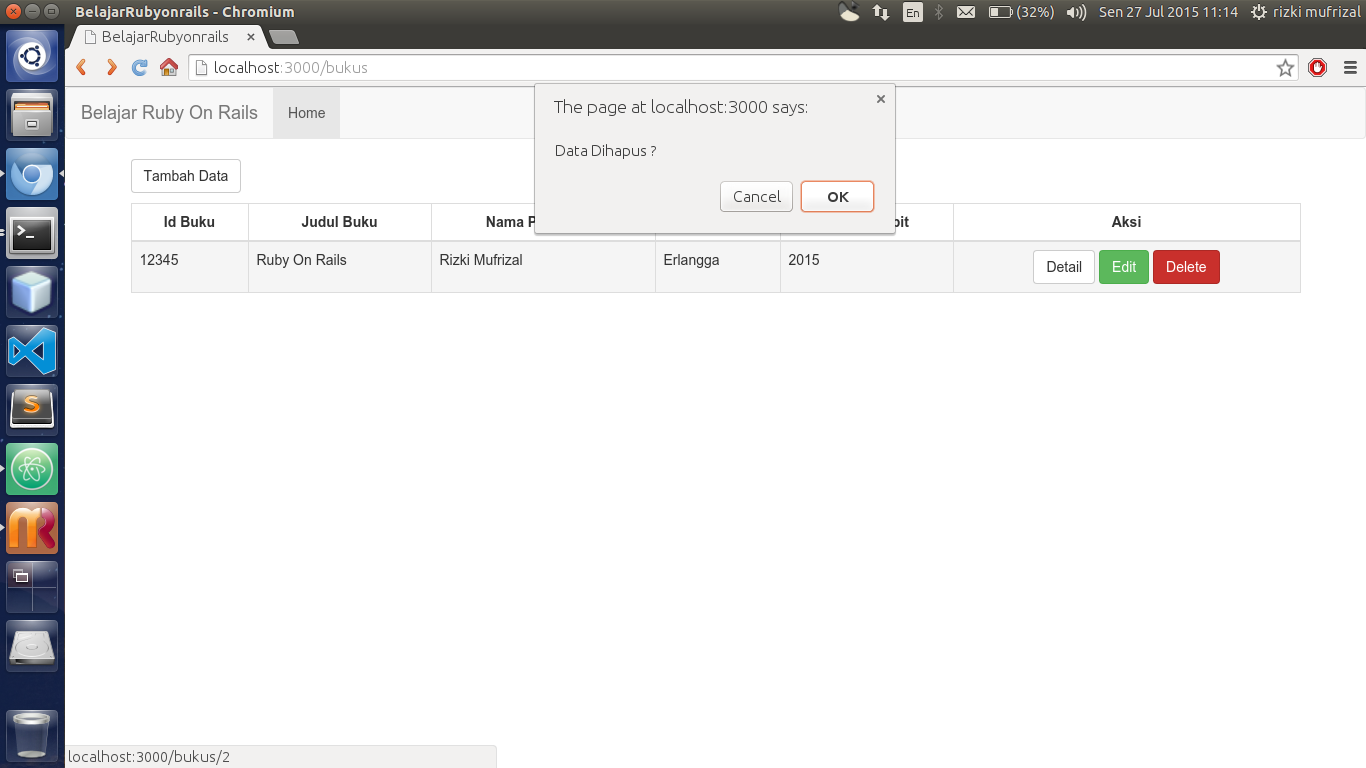This screenshot has height=768, width=1366.
Task: Expand the battery status menu
Action: click(1020, 12)
